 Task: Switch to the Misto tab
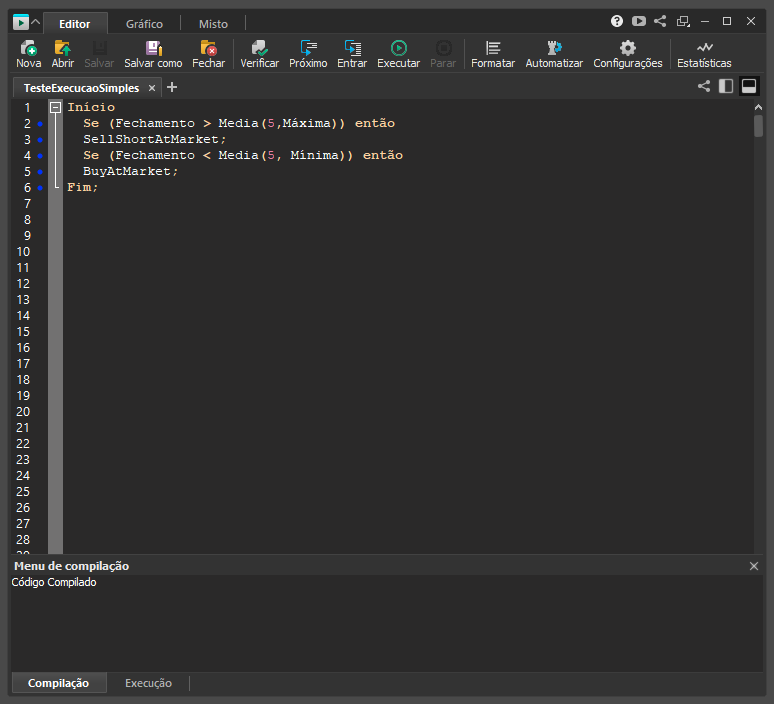point(213,24)
